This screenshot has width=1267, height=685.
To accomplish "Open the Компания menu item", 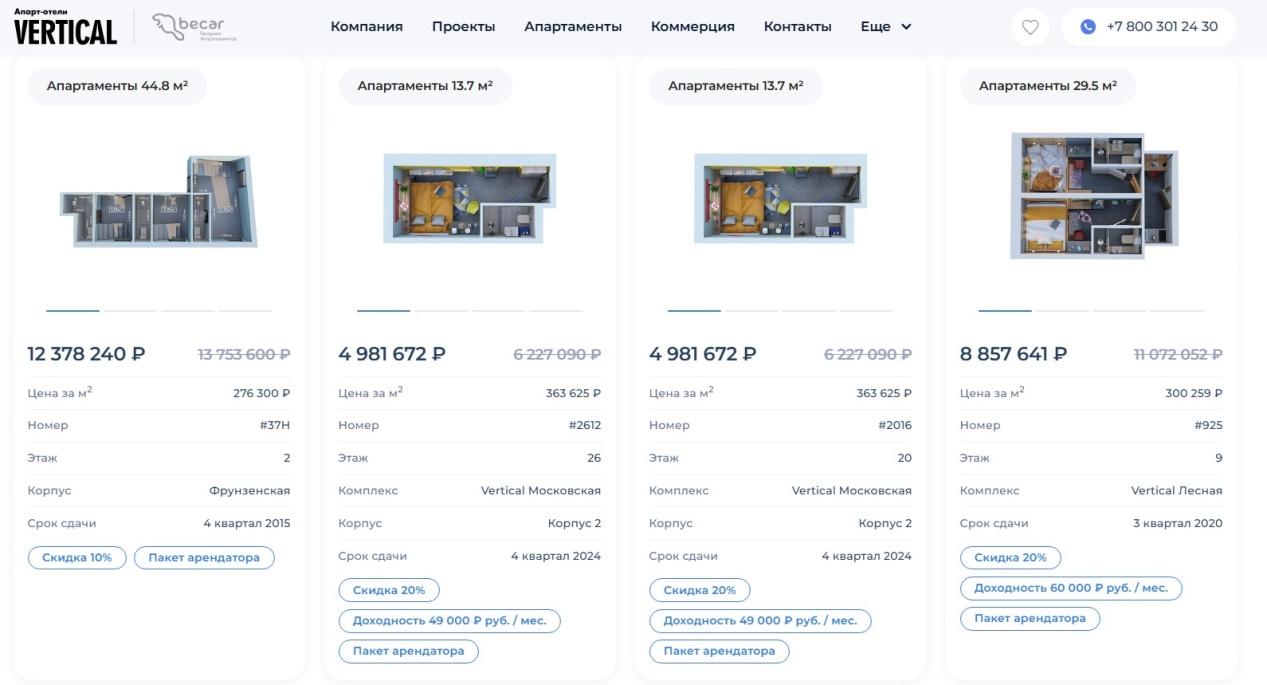I will point(366,27).
